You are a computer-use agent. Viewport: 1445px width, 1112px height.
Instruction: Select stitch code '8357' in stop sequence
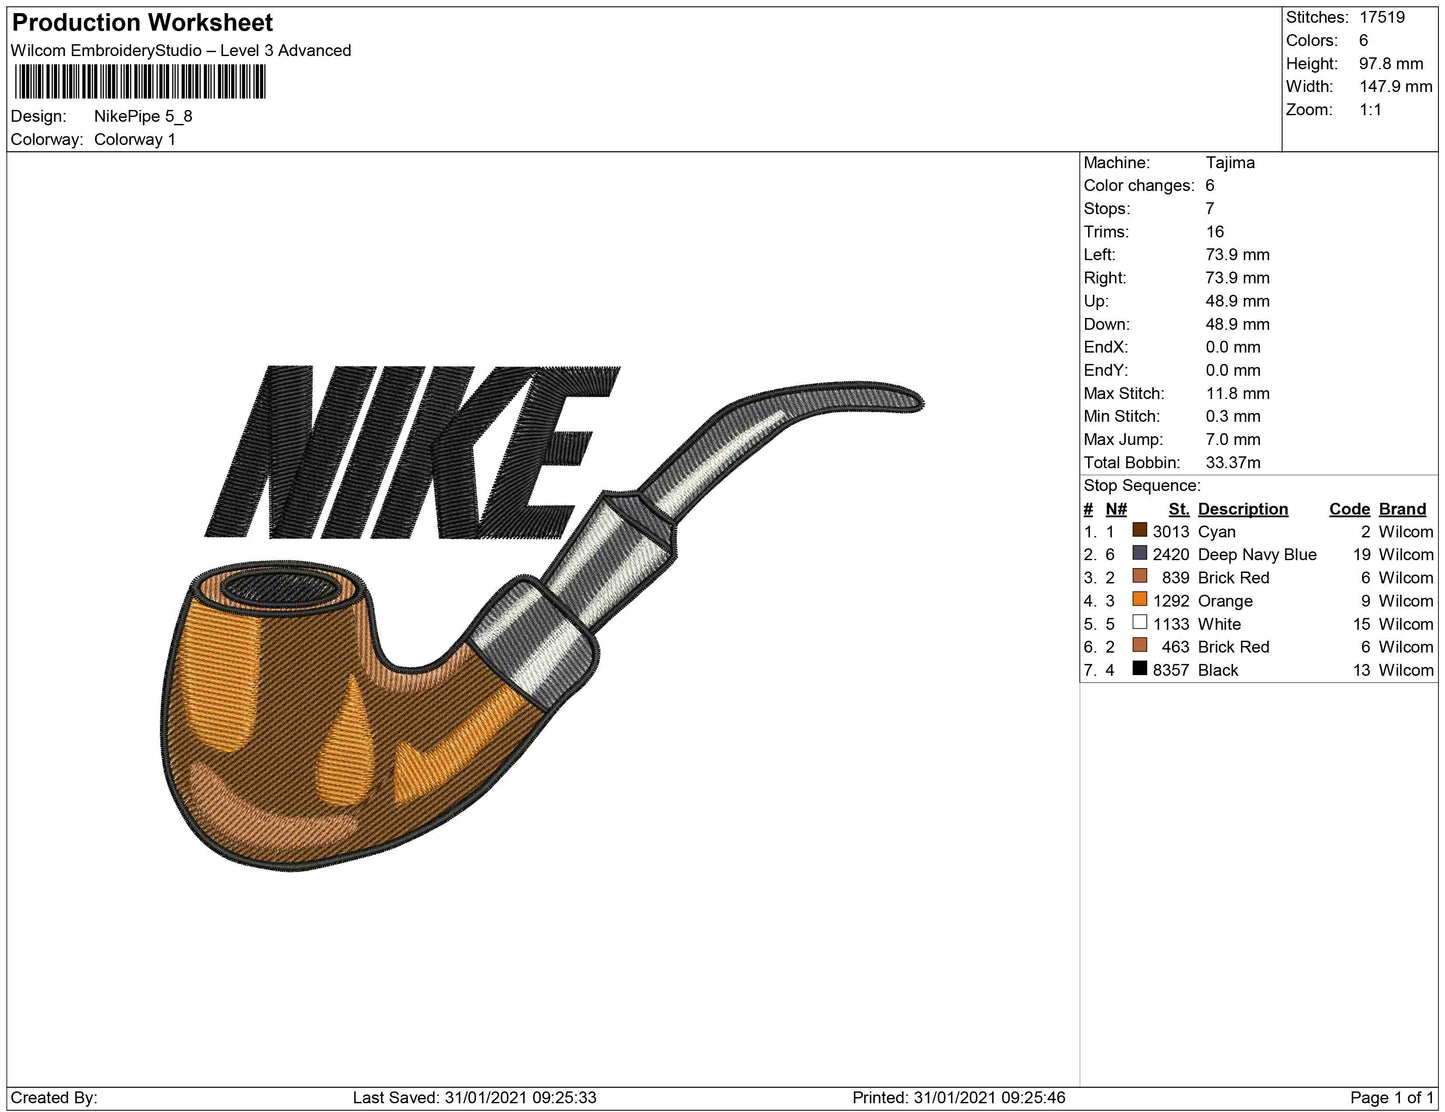click(1171, 669)
